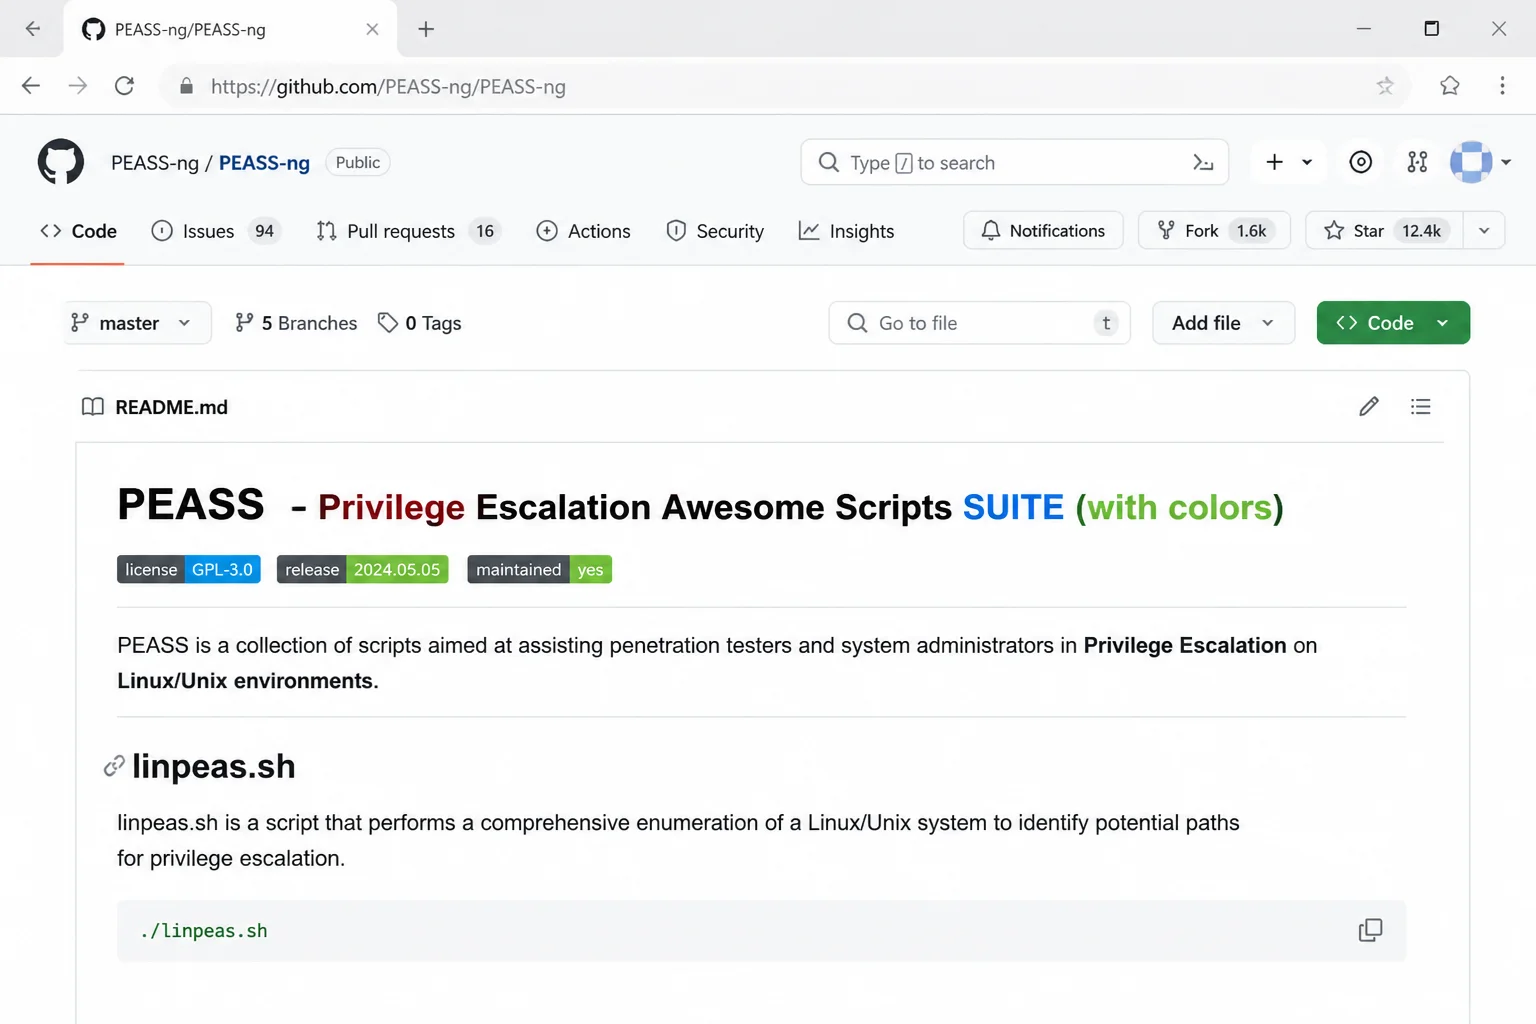
Task: Click the release 2024.05.05 badge
Action: 362,569
